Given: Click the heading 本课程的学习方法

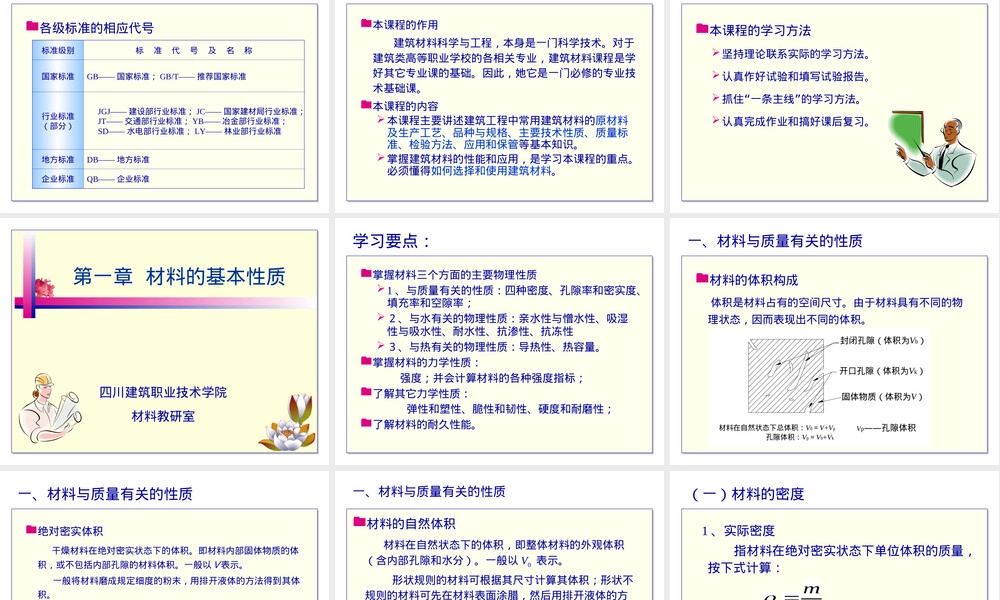Looking at the screenshot, I should point(760,30).
